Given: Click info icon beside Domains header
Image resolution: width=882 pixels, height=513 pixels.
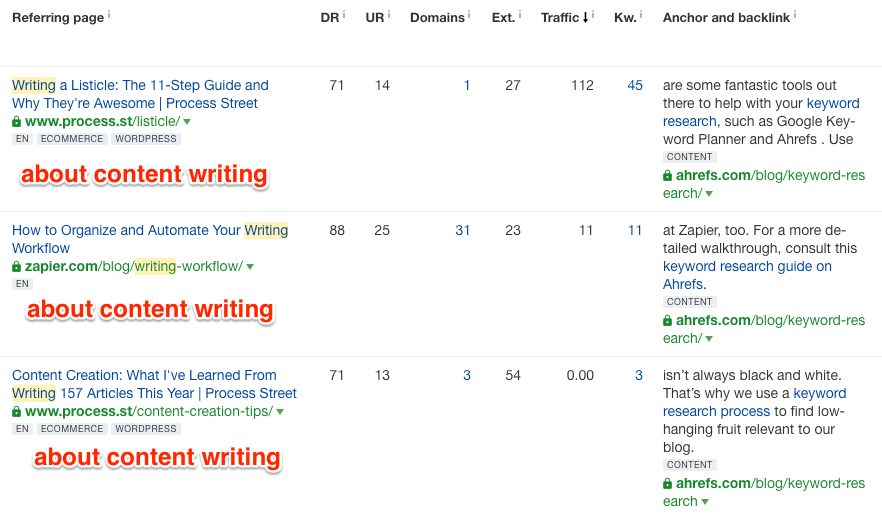Looking at the screenshot, I should click(x=471, y=15).
